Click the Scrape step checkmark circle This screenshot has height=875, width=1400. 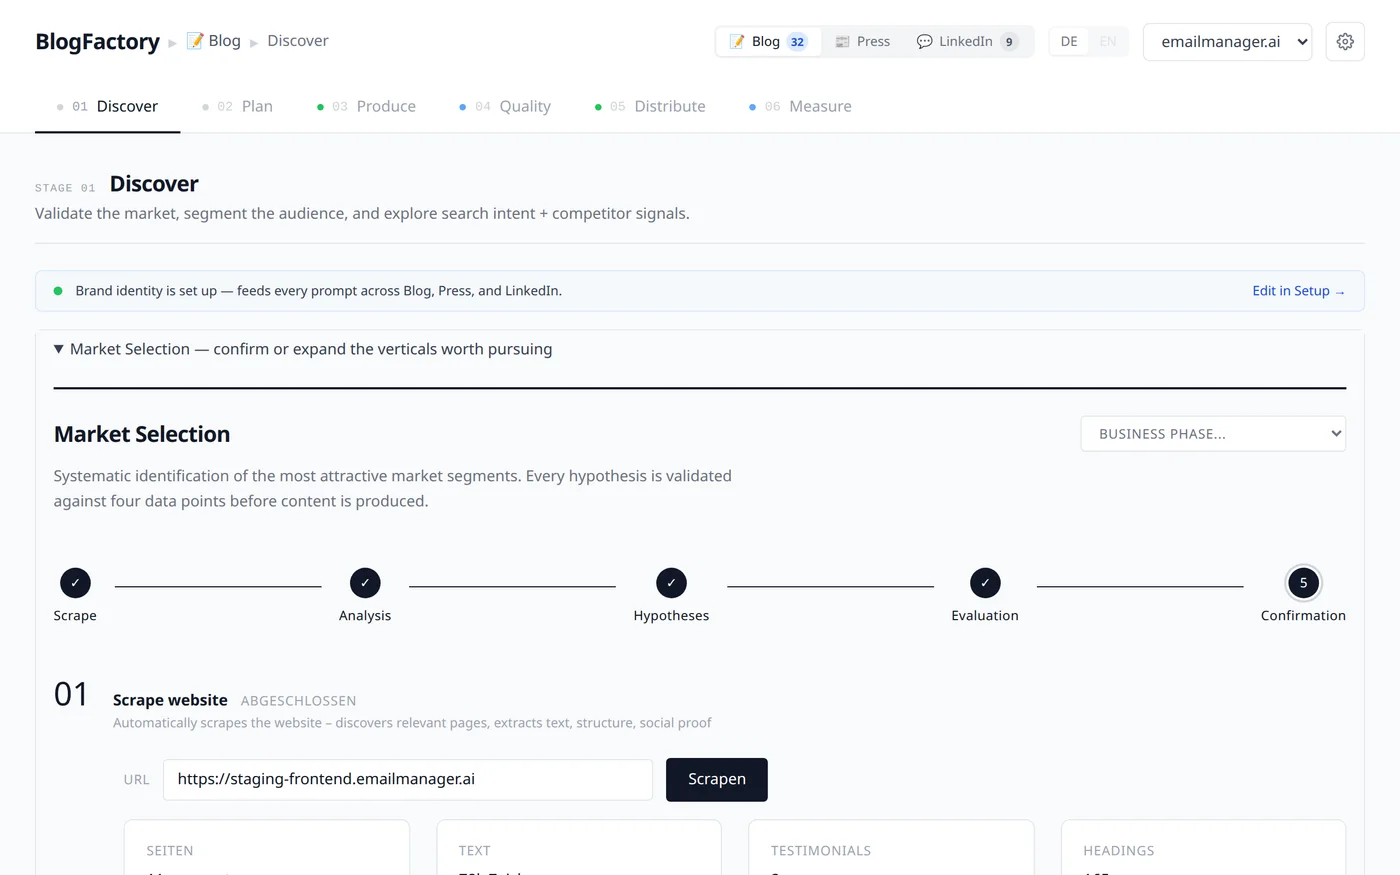pos(75,583)
